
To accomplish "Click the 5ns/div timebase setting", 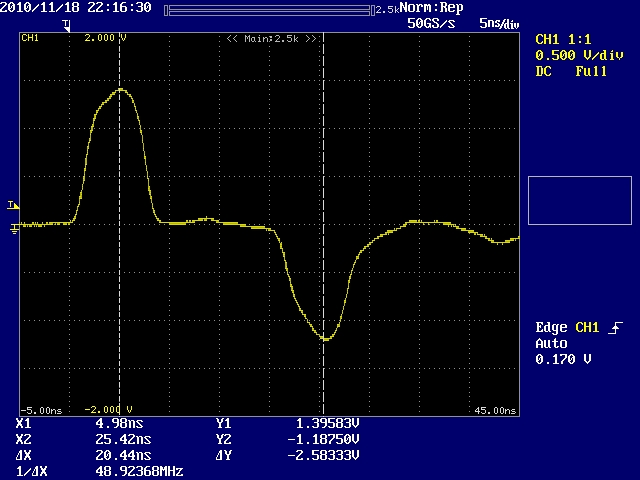I will tap(499, 22).
